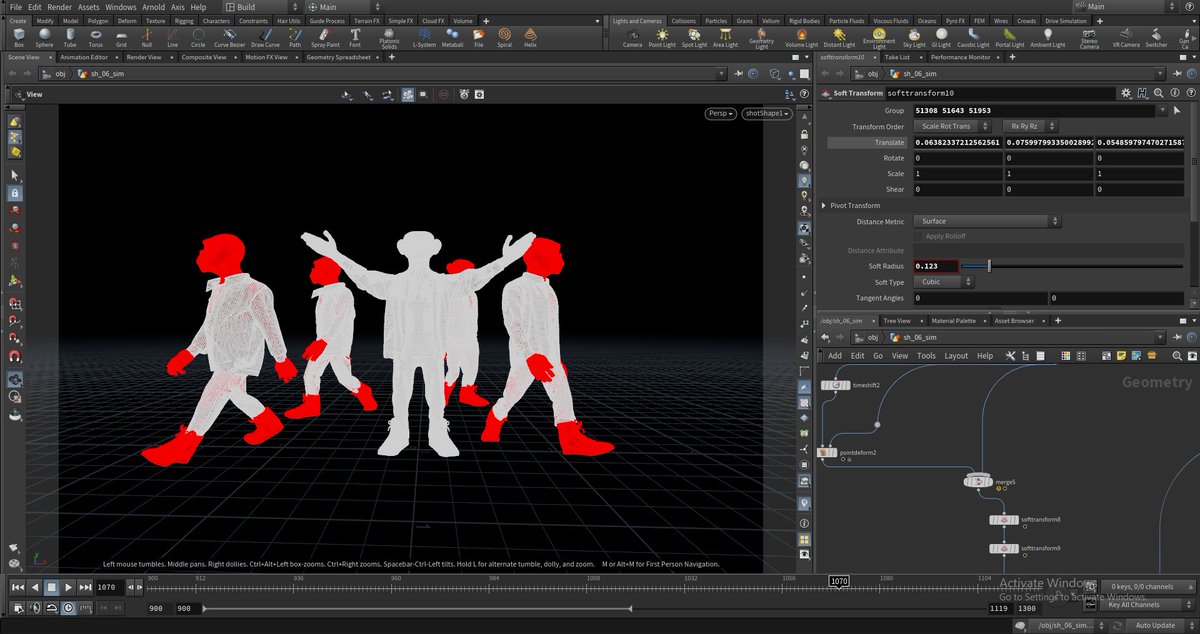Open the Distance Metric Surface dropdown
The height and width of the screenshot is (634, 1200).
click(x=986, y=221)
